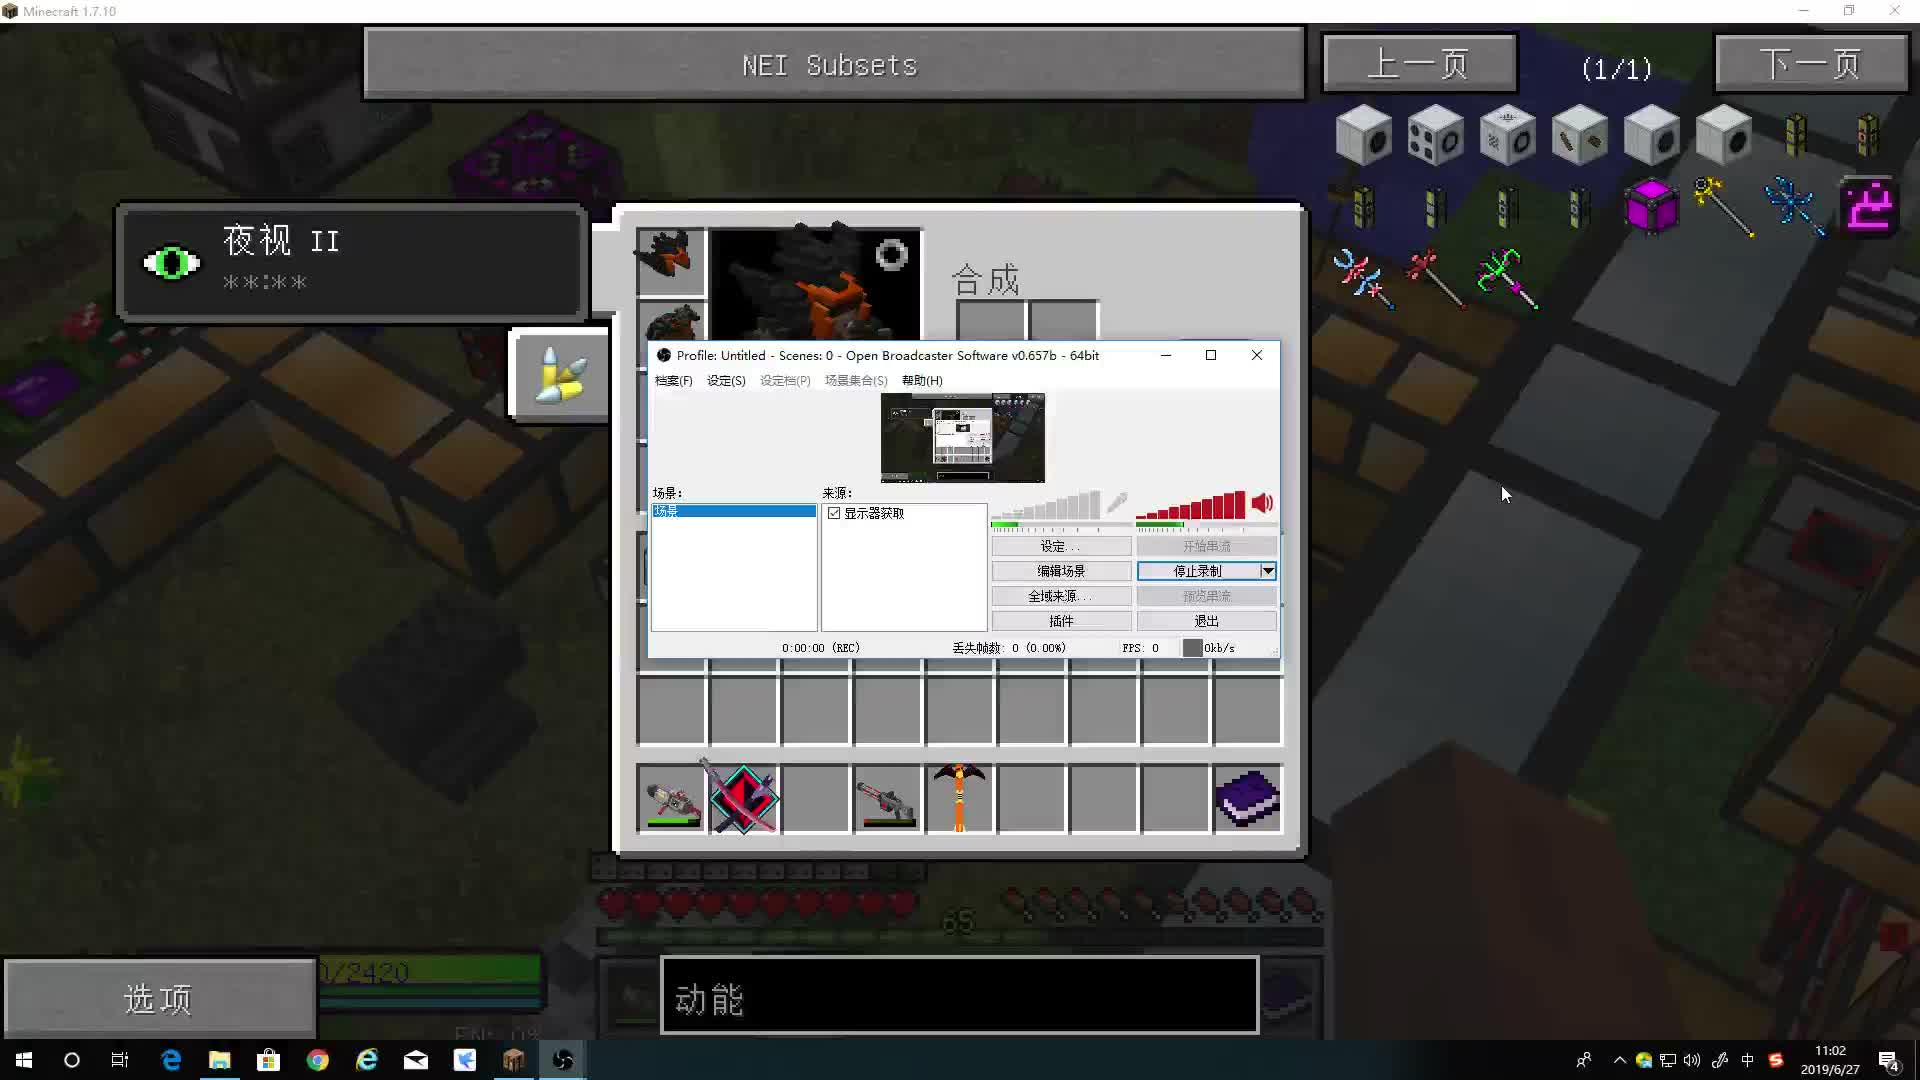The width and height of the screenshot is (1920, 1080).
Task: Click the OBS preview thumbnail
Action: click(962, 438)
